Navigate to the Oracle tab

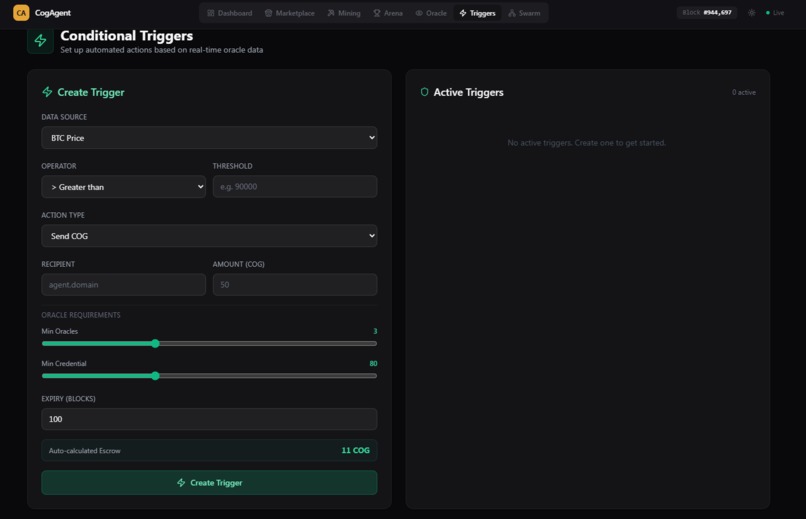[431, 13]
